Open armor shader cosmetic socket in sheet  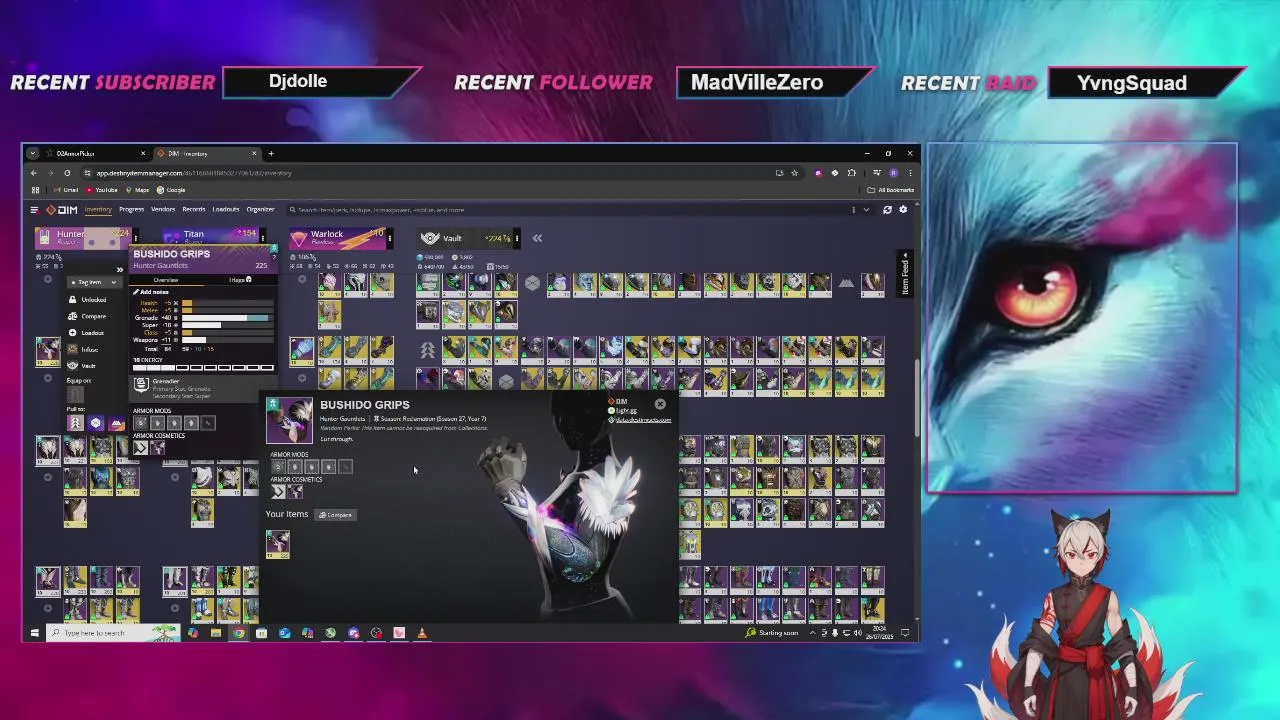coord(278,491)
